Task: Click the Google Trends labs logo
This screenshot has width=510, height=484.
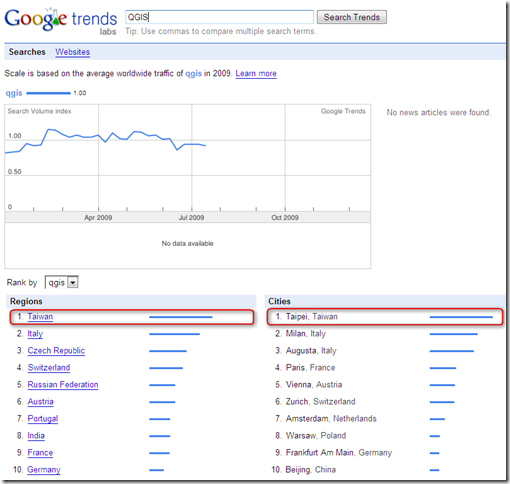Action: [61, 21]
